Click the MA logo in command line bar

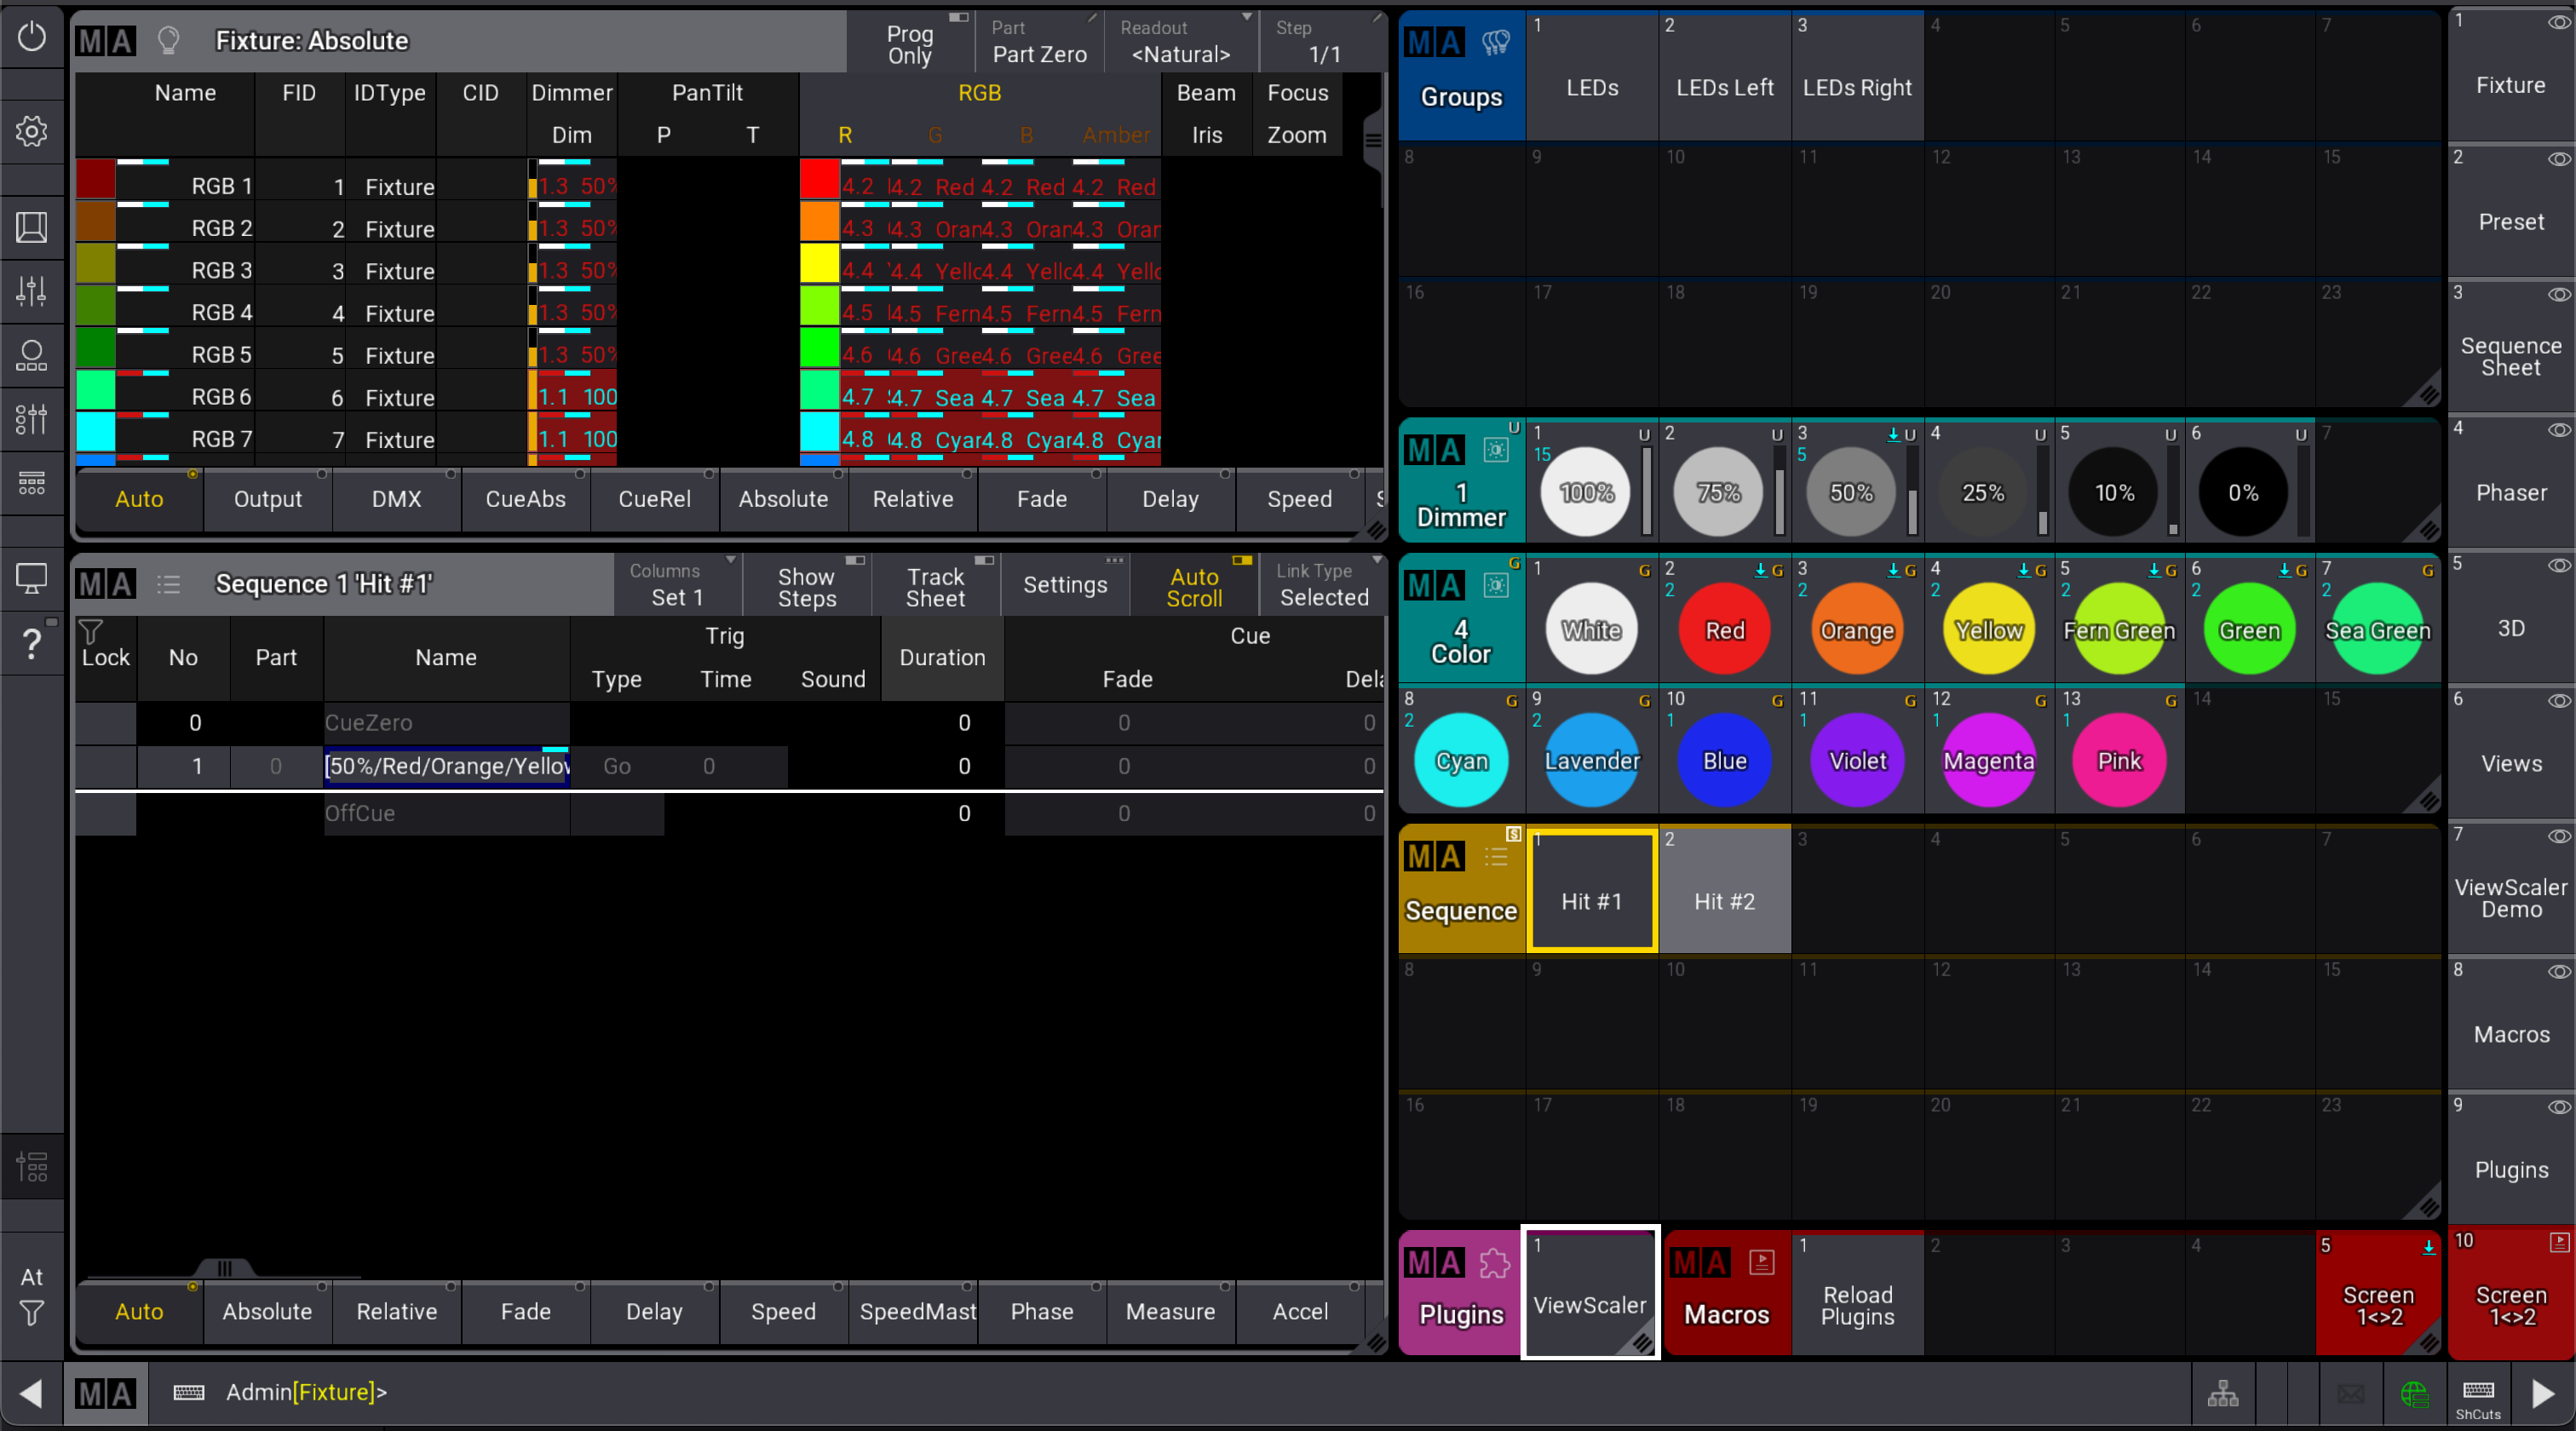[106, 1393]
